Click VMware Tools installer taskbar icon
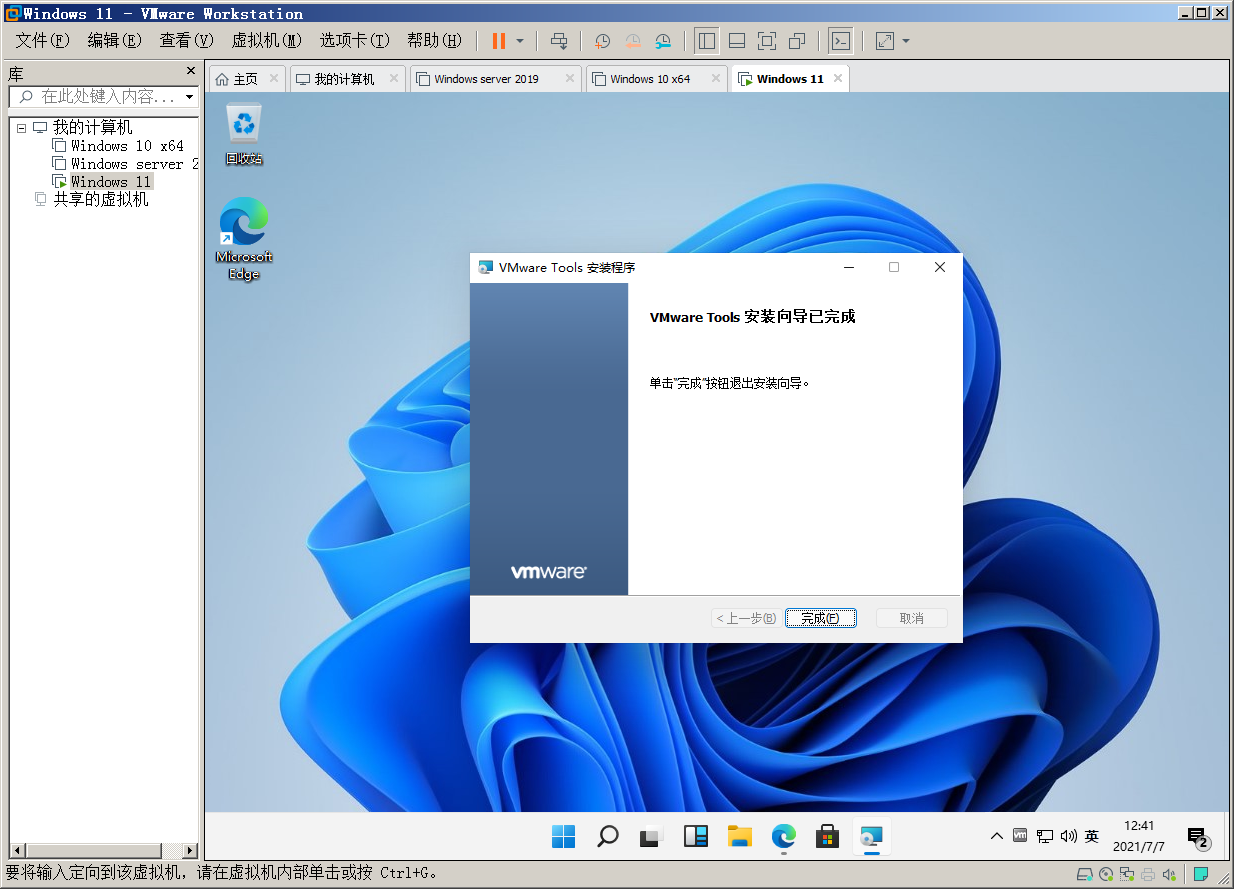 (871, 836)
